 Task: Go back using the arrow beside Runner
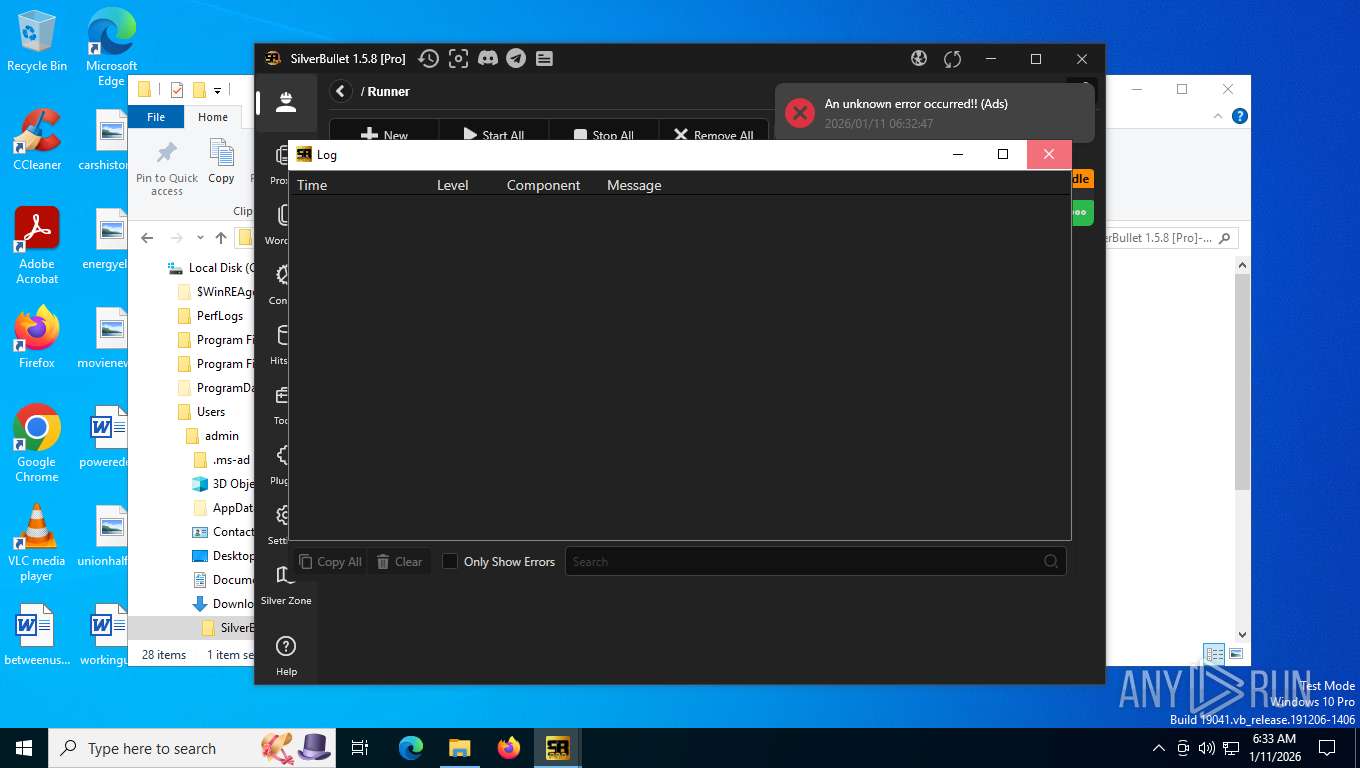click(x=341, y=91)
